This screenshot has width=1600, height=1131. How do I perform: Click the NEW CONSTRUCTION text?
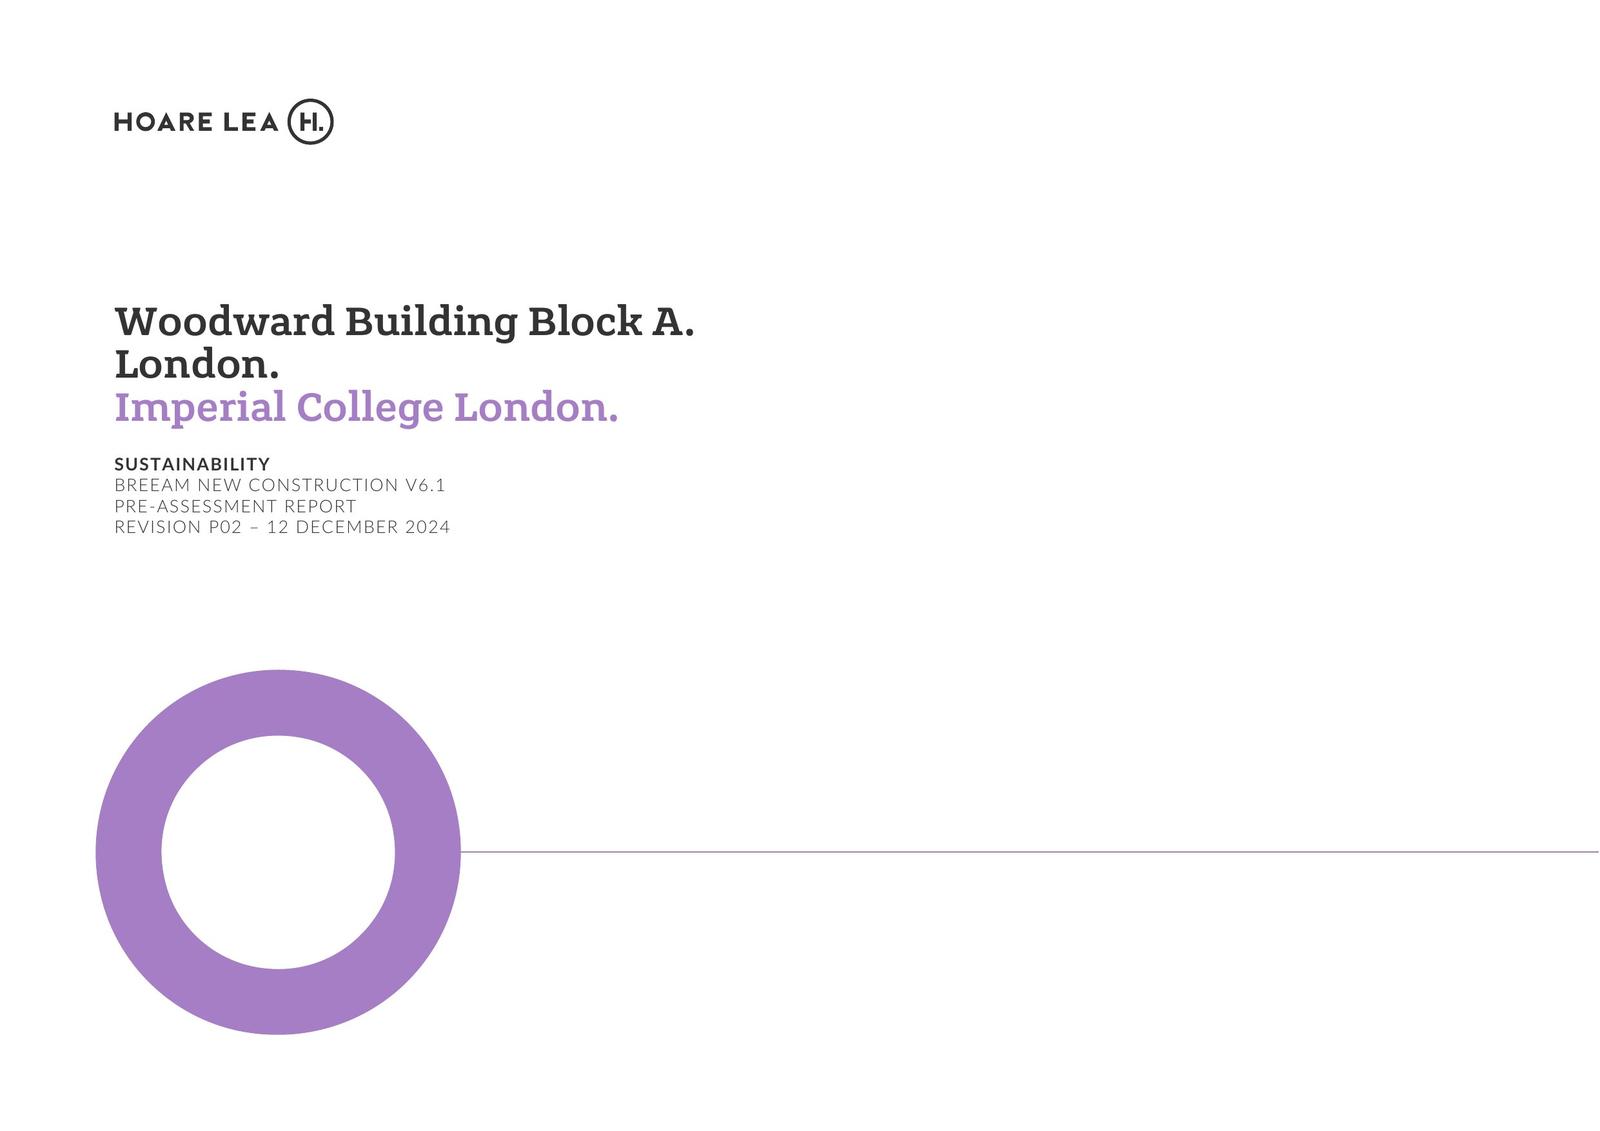pyautogui.click(x=298, y=485)
